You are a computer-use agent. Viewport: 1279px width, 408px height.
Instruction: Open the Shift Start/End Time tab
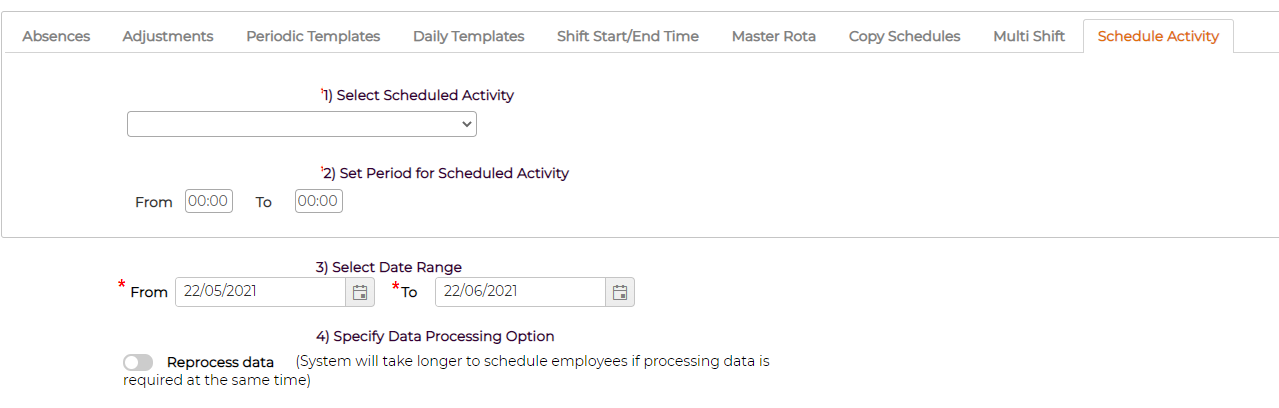[x=628, y=36]
